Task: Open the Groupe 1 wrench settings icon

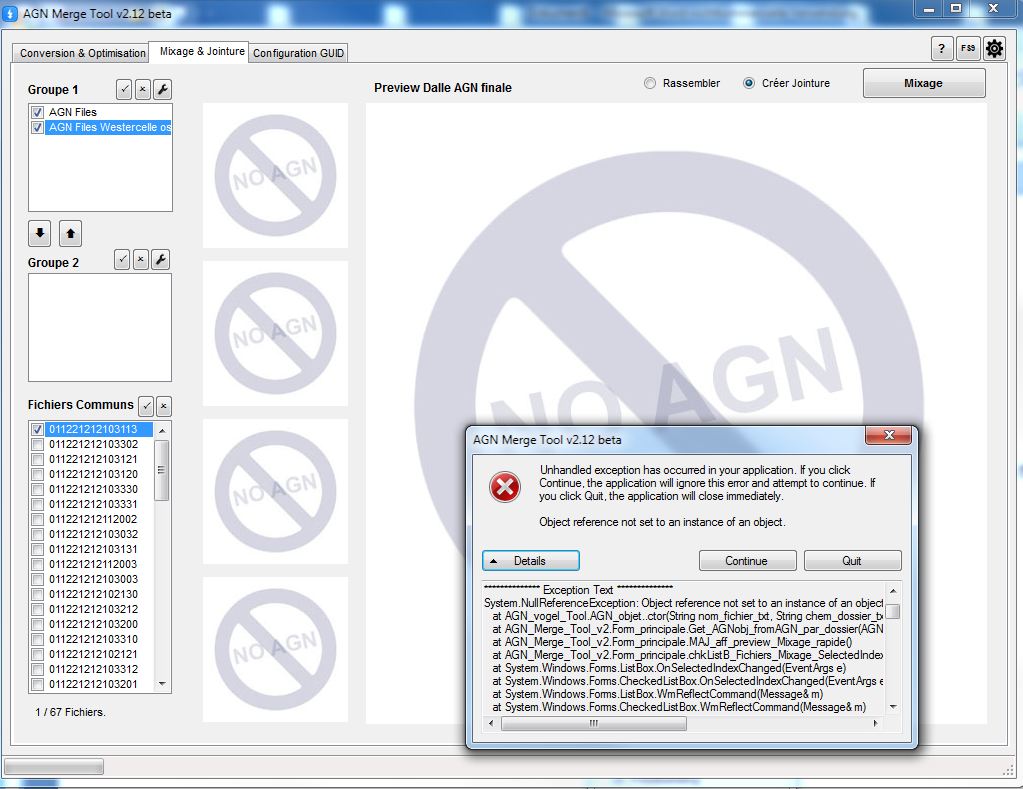Action: (162, 89)
